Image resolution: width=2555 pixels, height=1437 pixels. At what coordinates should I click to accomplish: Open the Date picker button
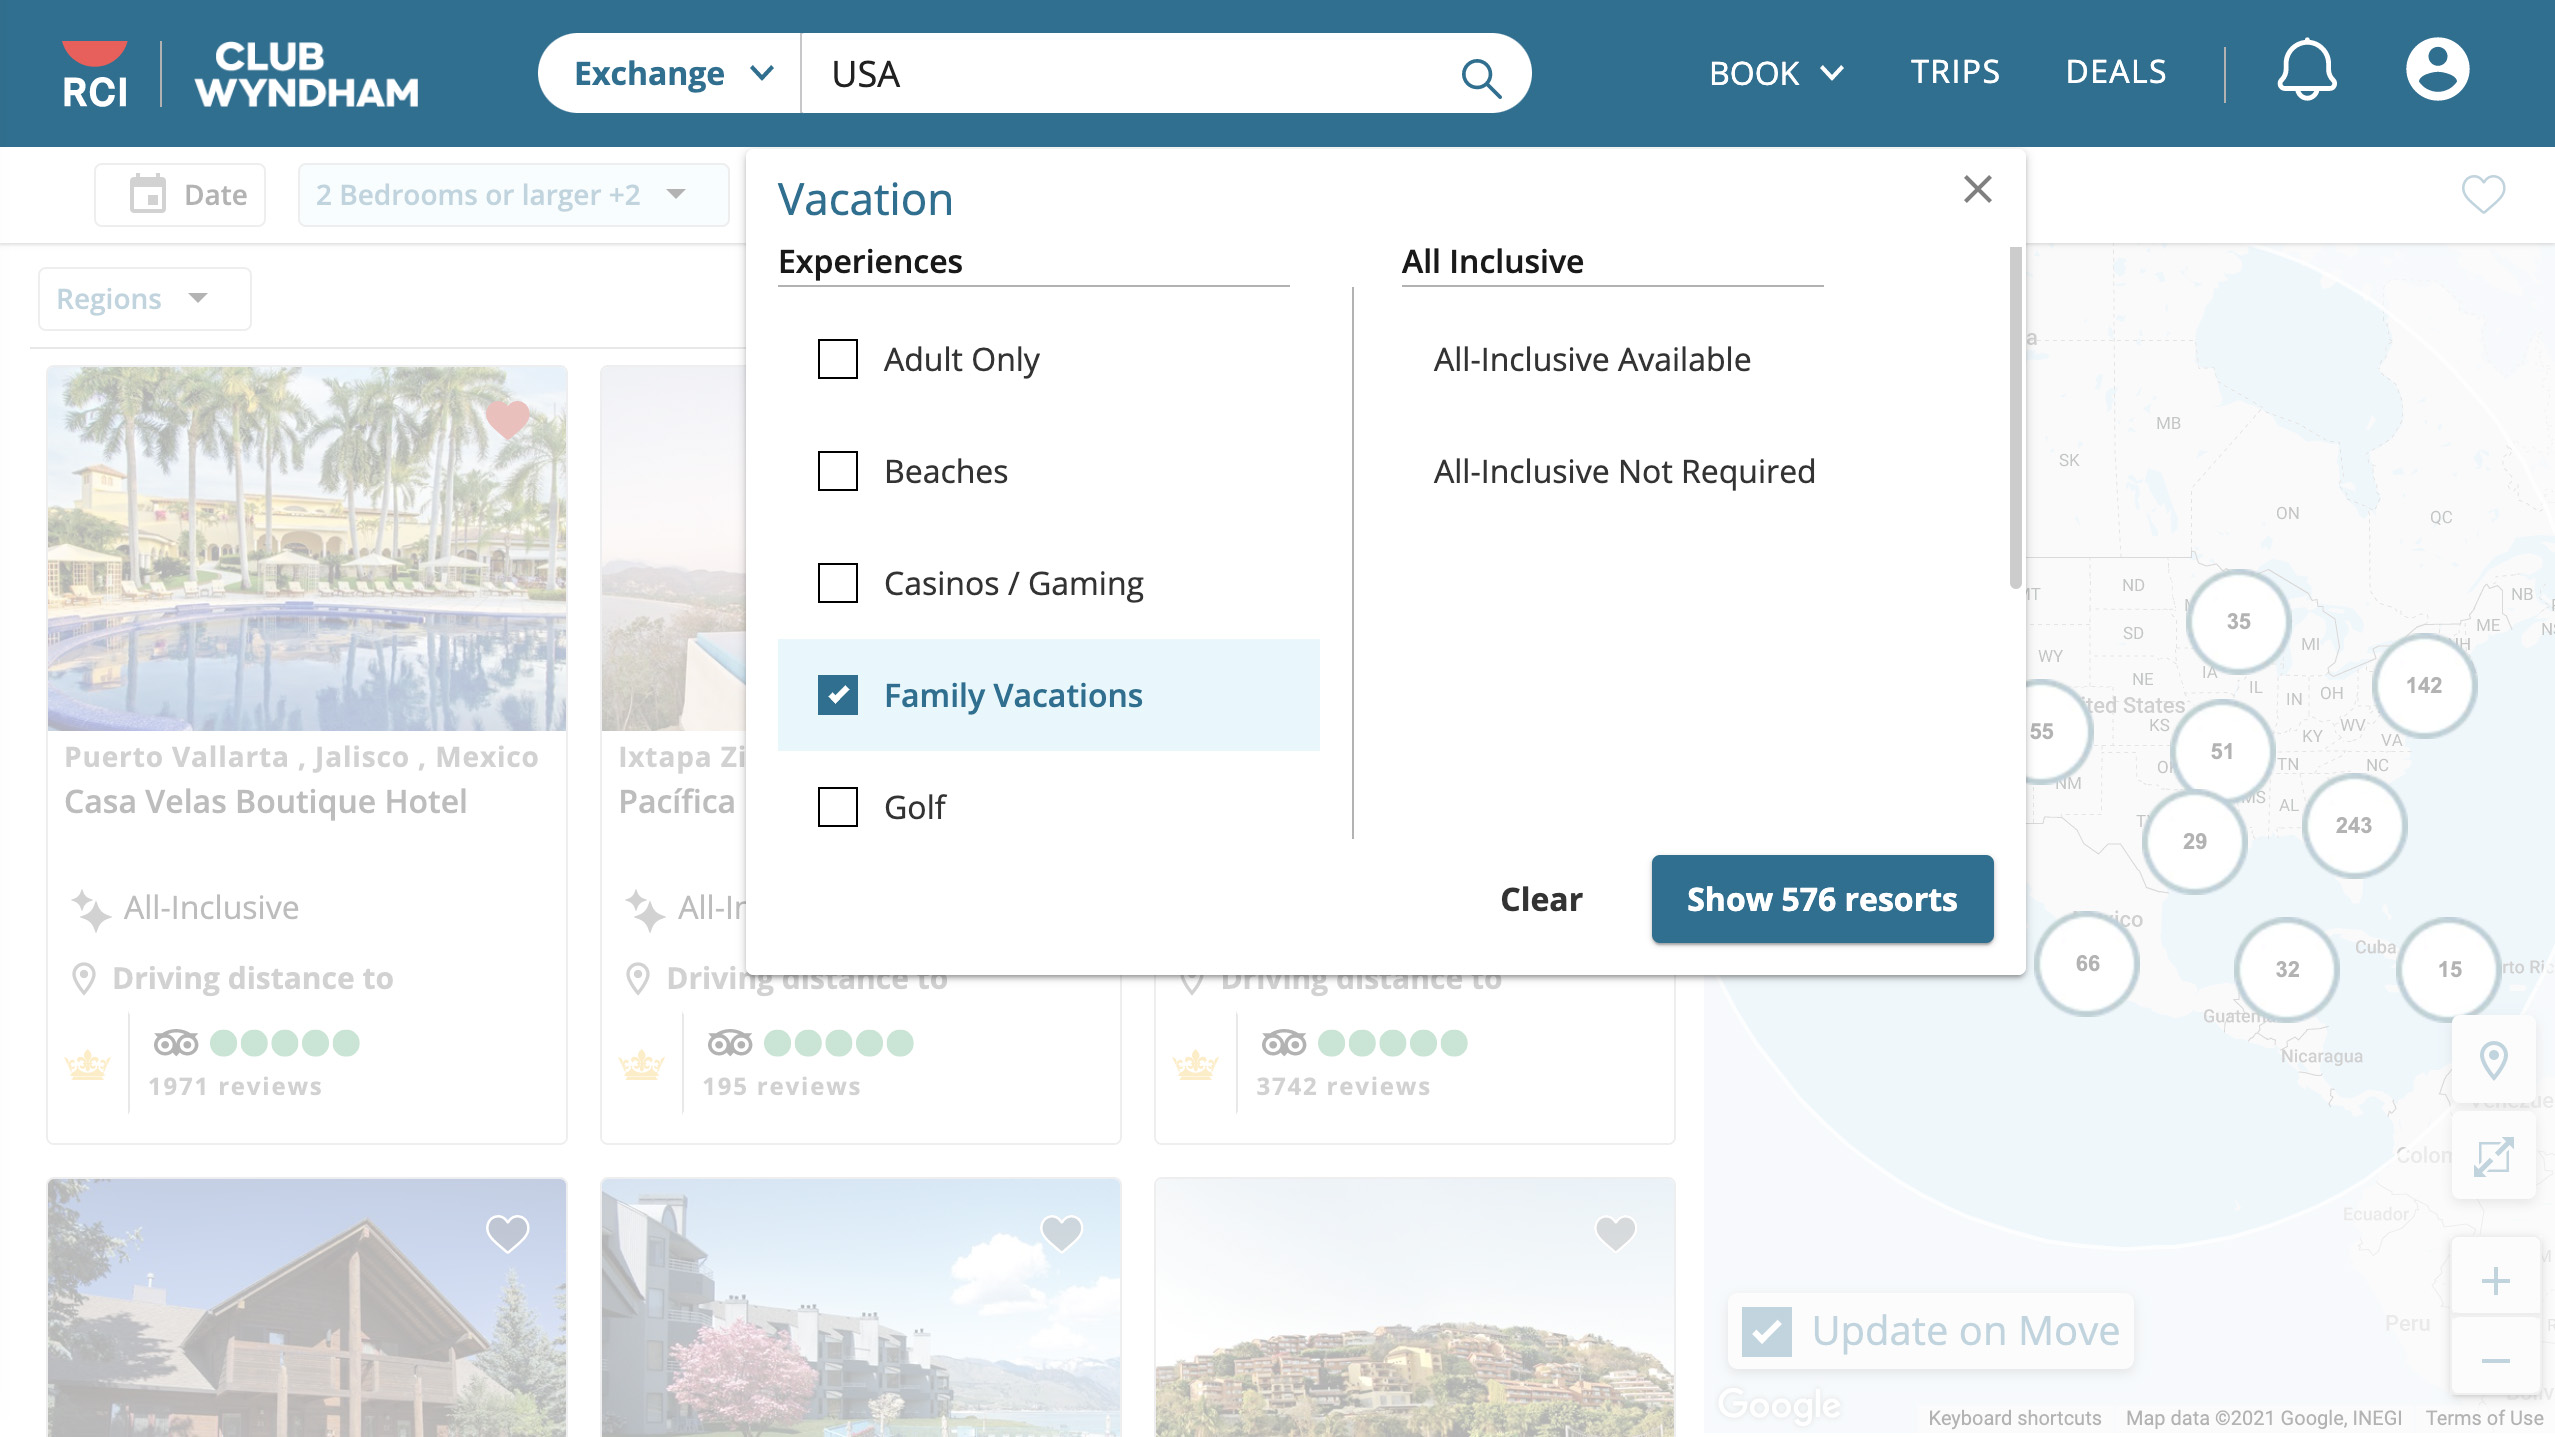[x=180, y=195]
